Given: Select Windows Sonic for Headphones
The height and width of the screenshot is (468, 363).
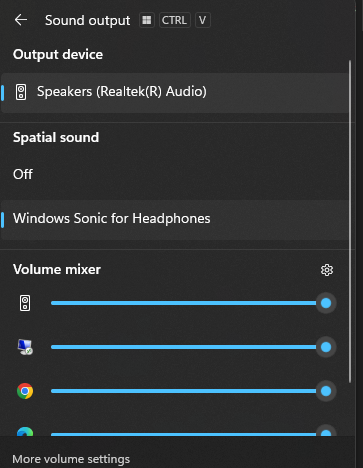Looking at the screenshot, I should [x=174, y=220].
